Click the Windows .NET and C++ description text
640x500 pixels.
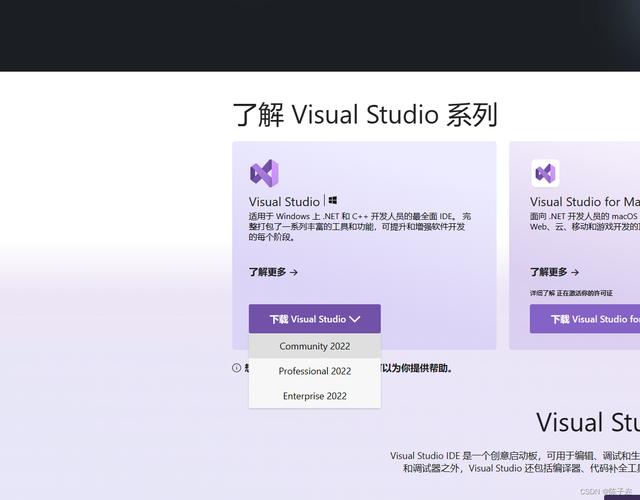click(360, 227)
